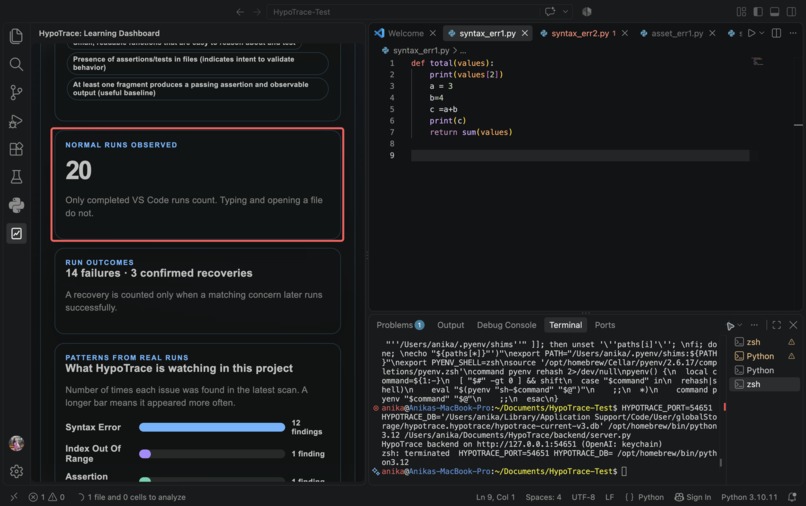This screenshot has height=506, width=806.
Task: Open the Manage gear menu
Action: pos(16,471)
